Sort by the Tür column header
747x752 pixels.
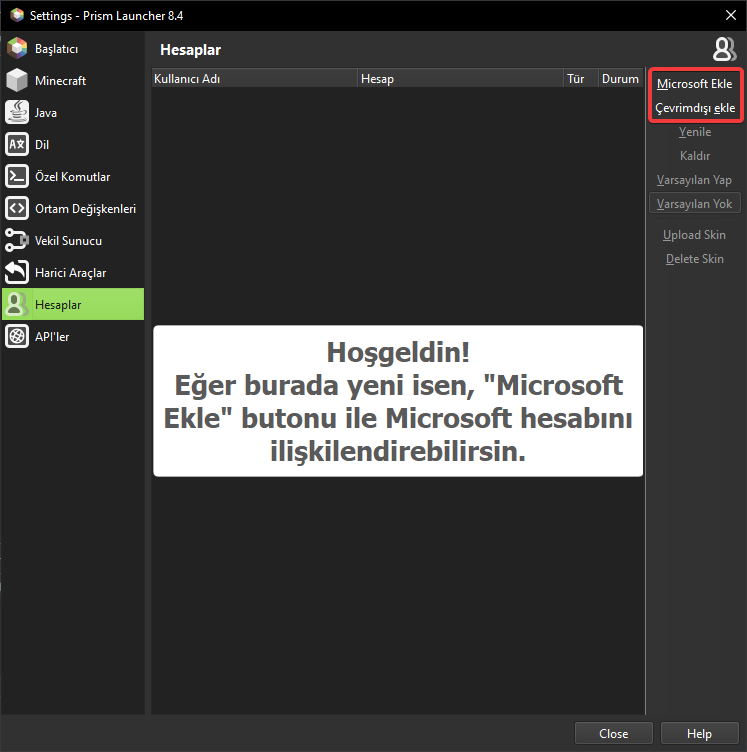point(581,79)
